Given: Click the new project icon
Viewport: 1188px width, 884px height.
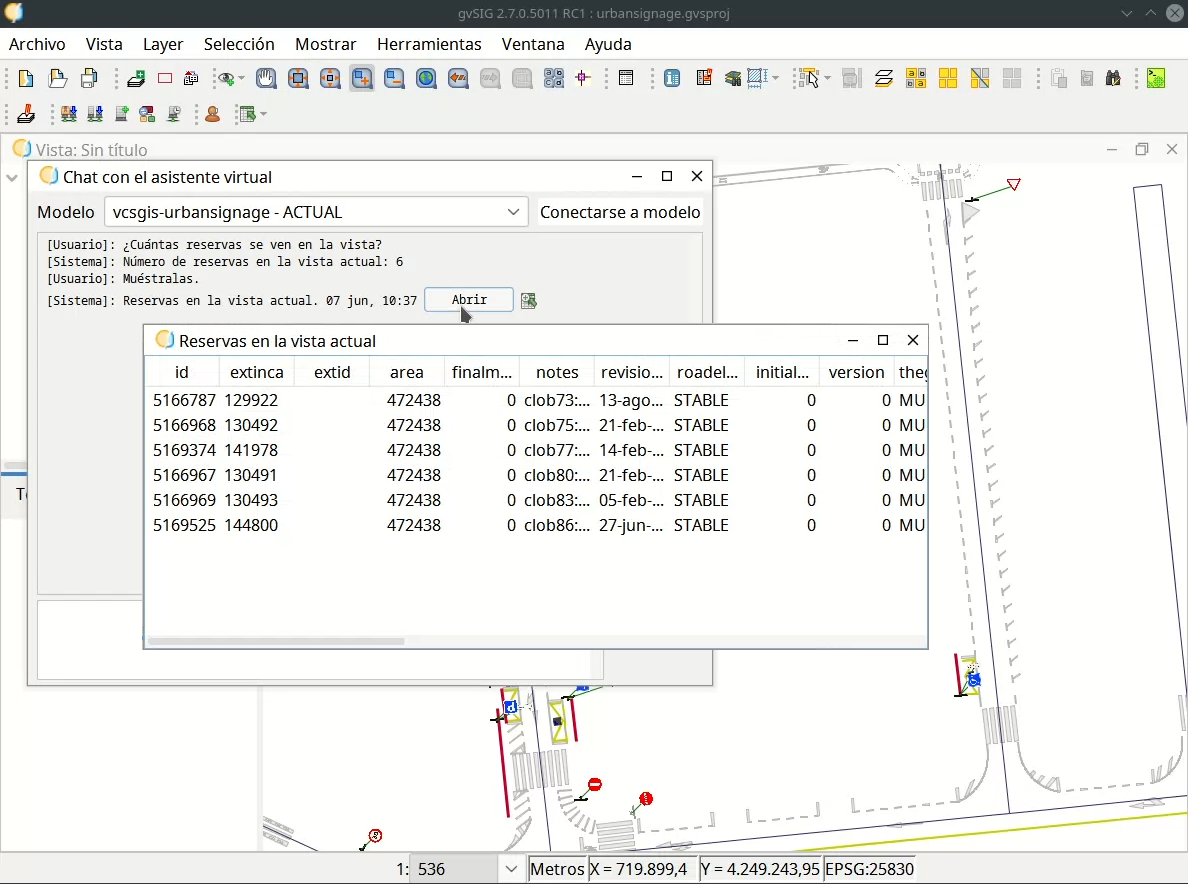Looking at the screenshot, I should [x=26, y=79].
